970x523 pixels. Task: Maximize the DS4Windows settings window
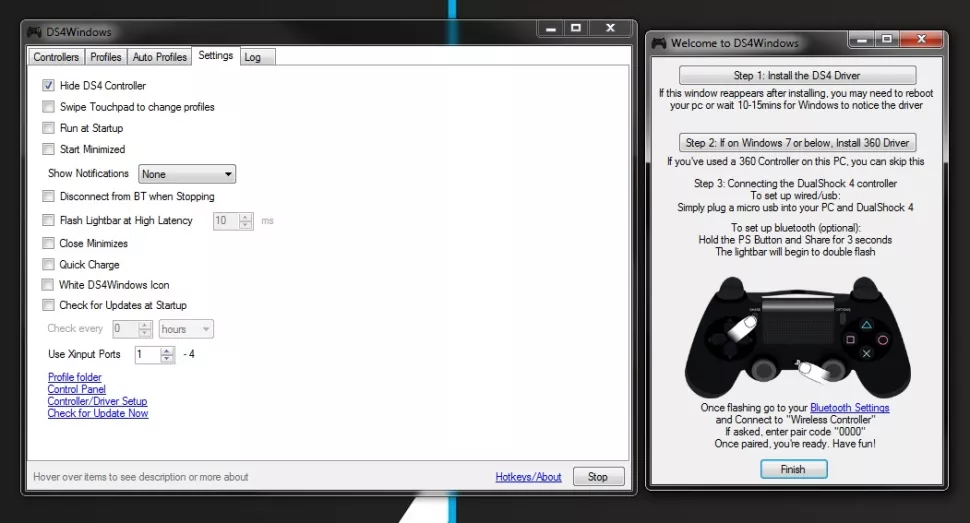[576, 29]
